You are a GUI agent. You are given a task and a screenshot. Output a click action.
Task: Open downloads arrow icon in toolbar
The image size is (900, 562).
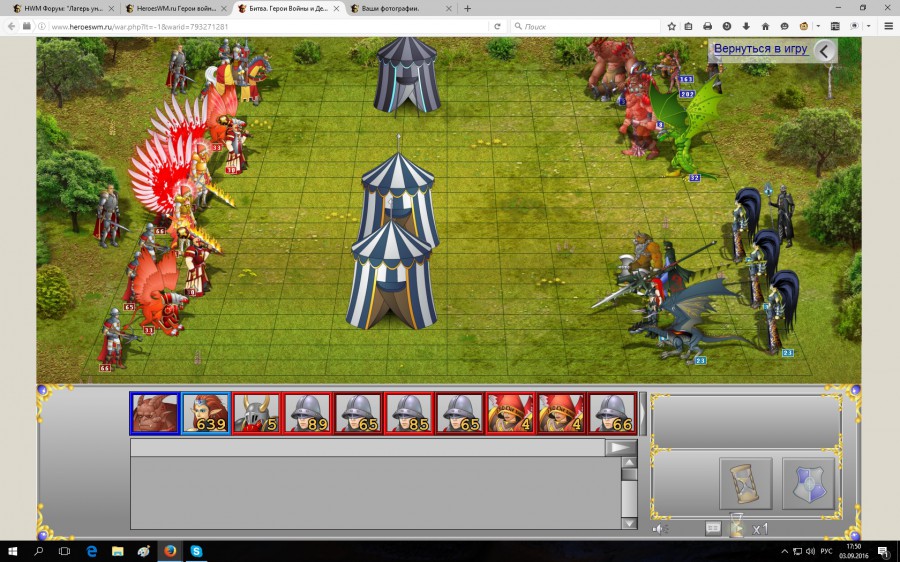point(746,26)
